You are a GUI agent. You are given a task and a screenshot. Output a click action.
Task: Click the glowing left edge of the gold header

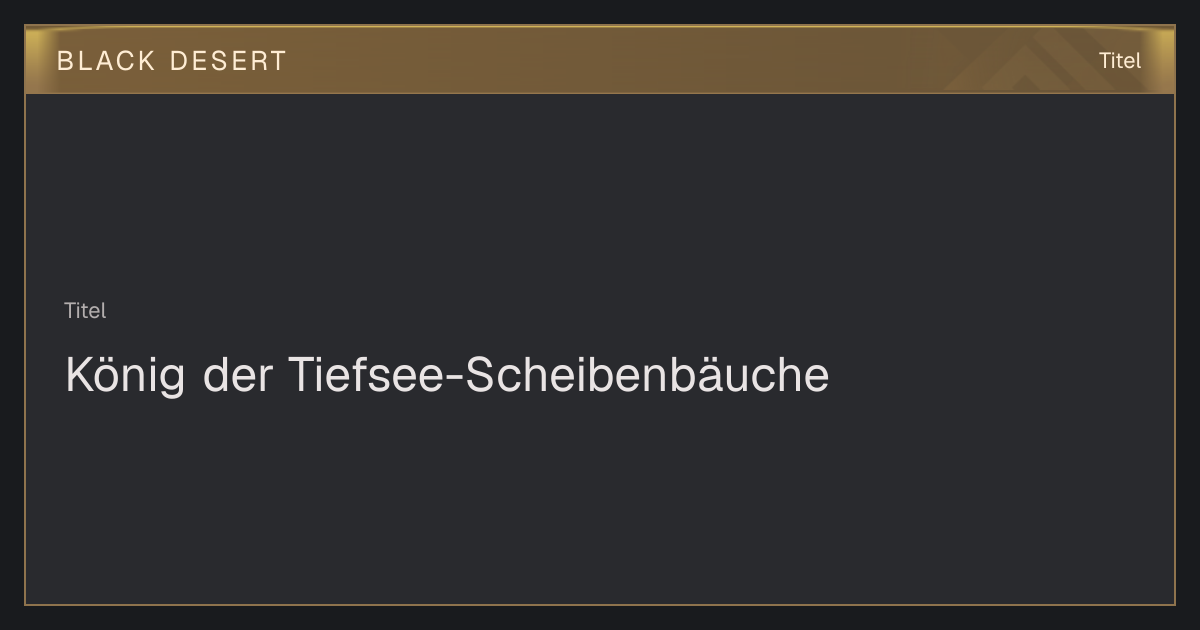[x=34, y=60]
